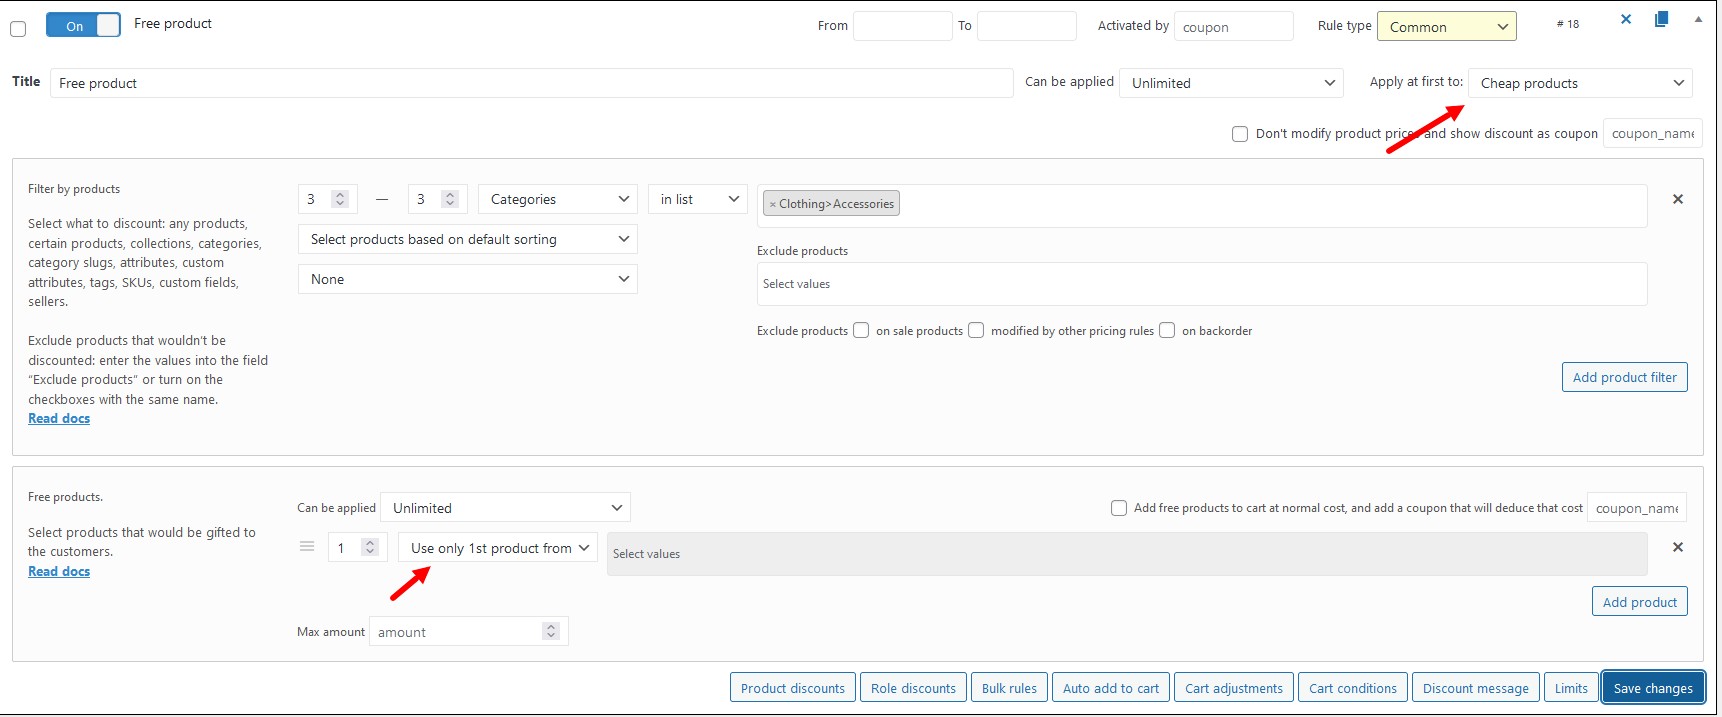The width and height of the screenshot is (1722, 717).
Task: Open the Categories filter type dropdown
Action: (x=558, y=199)
